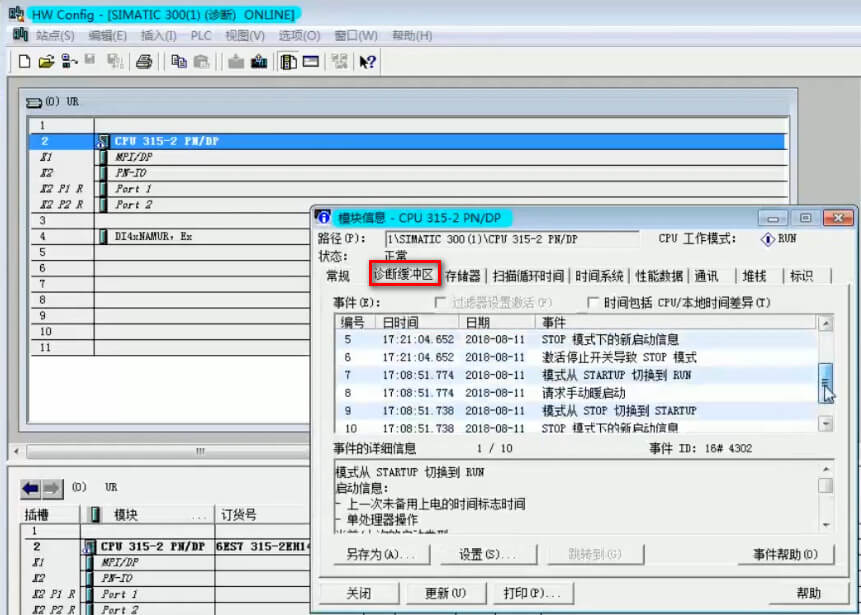Click the module icon in 模块 column header
This screenshot has width=861, height=615.
point(96,515)
